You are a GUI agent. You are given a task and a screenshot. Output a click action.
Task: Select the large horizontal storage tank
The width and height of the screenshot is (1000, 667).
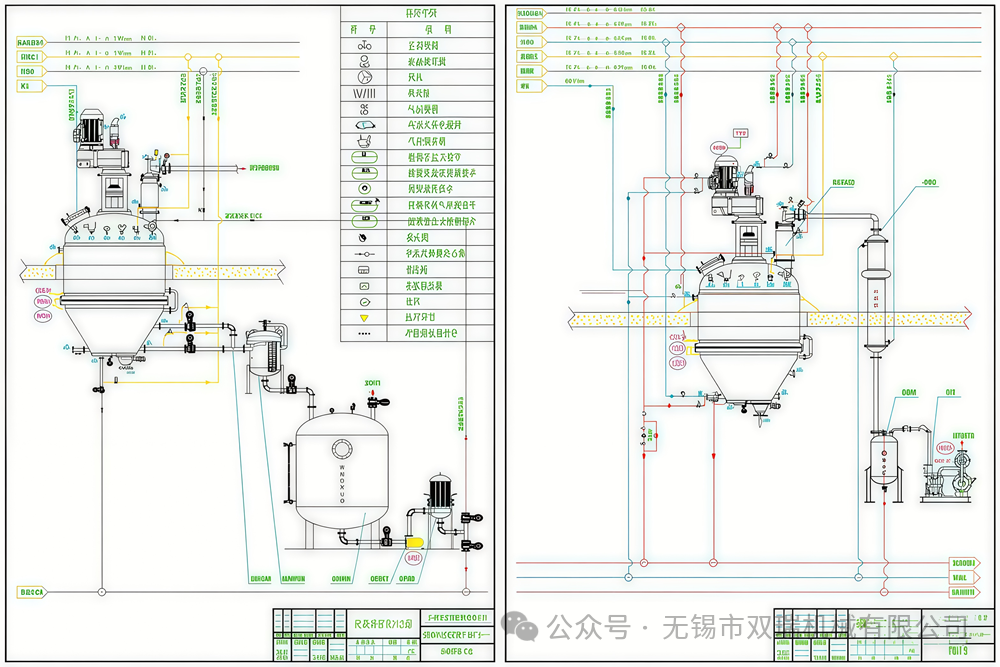[340, 480]
